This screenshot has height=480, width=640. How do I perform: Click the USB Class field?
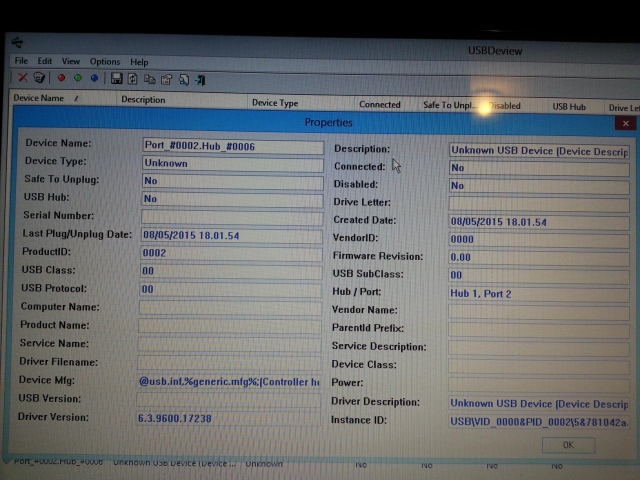231,271
